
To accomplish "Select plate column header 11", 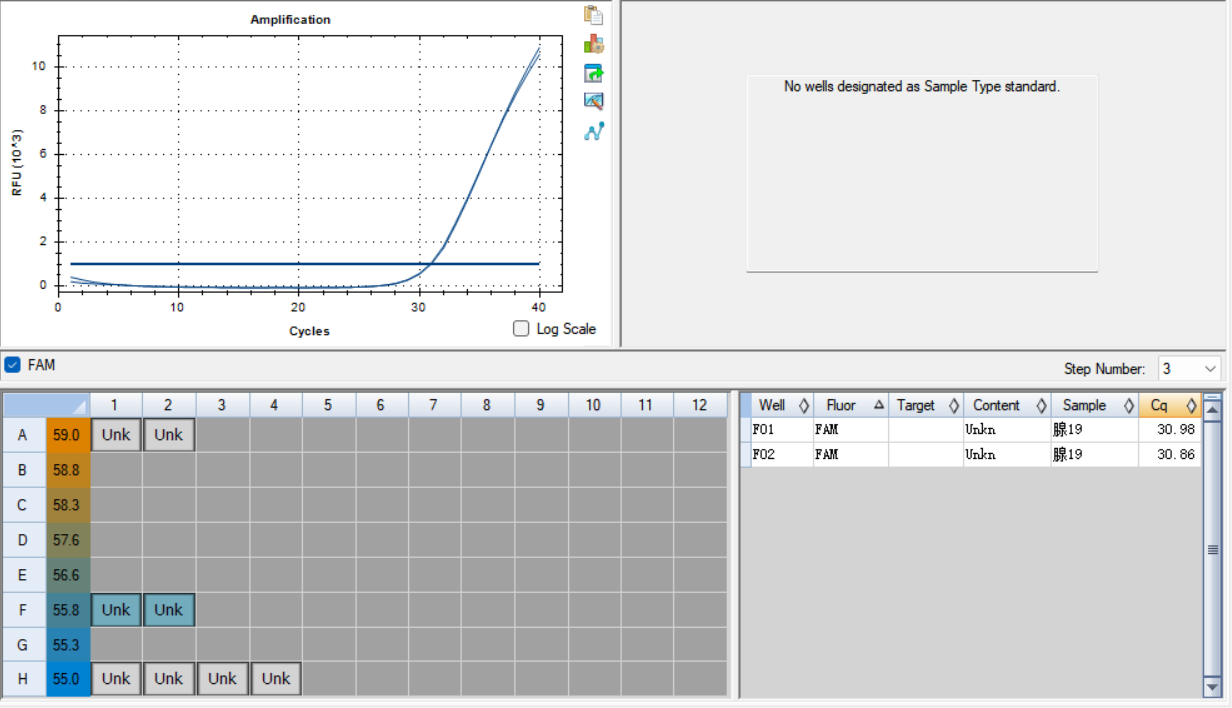I will [646, 405].
